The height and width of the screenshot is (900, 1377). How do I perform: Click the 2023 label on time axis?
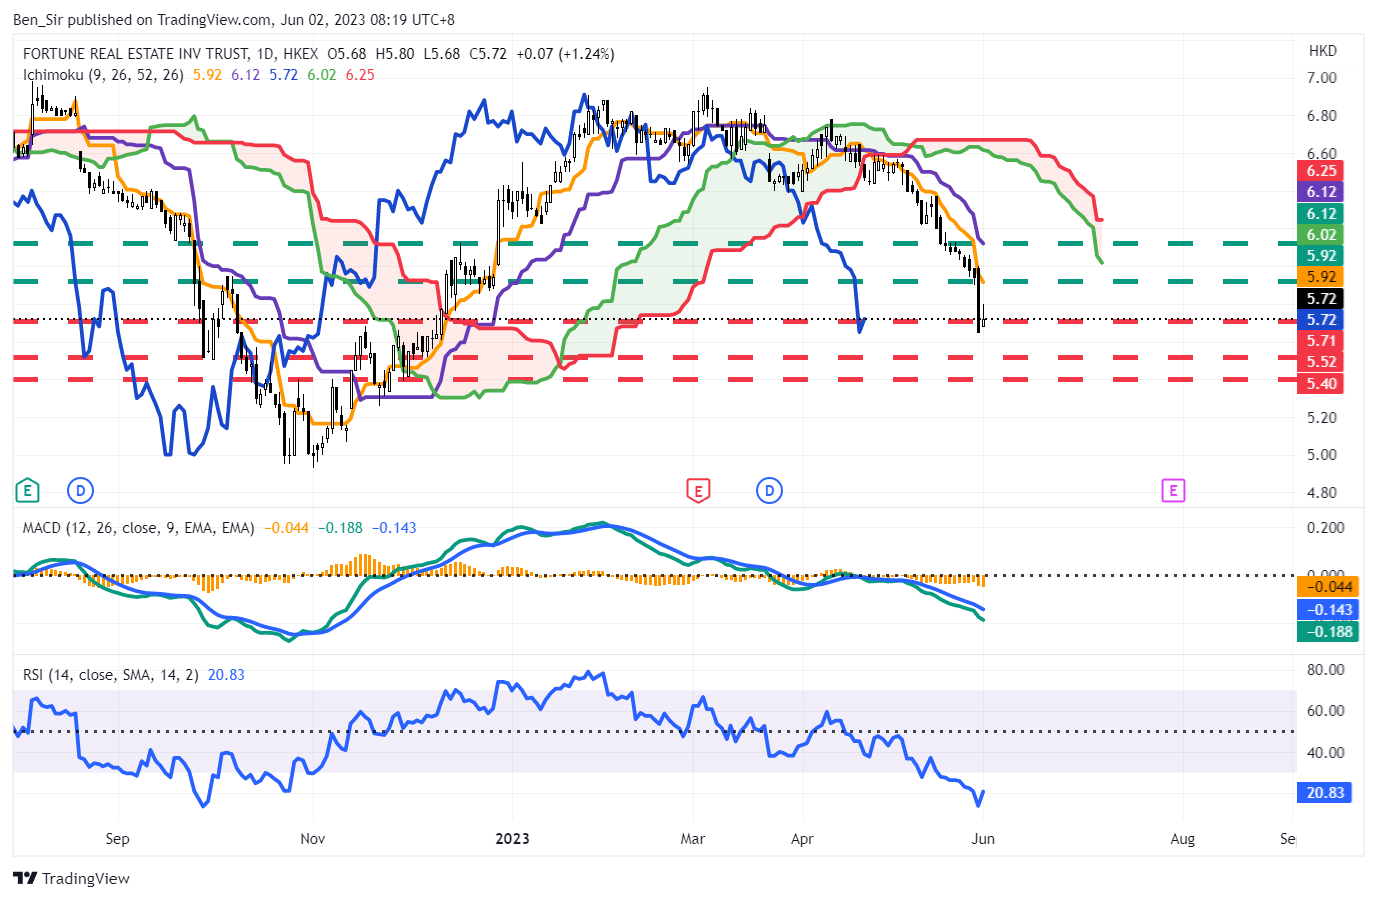512,839
